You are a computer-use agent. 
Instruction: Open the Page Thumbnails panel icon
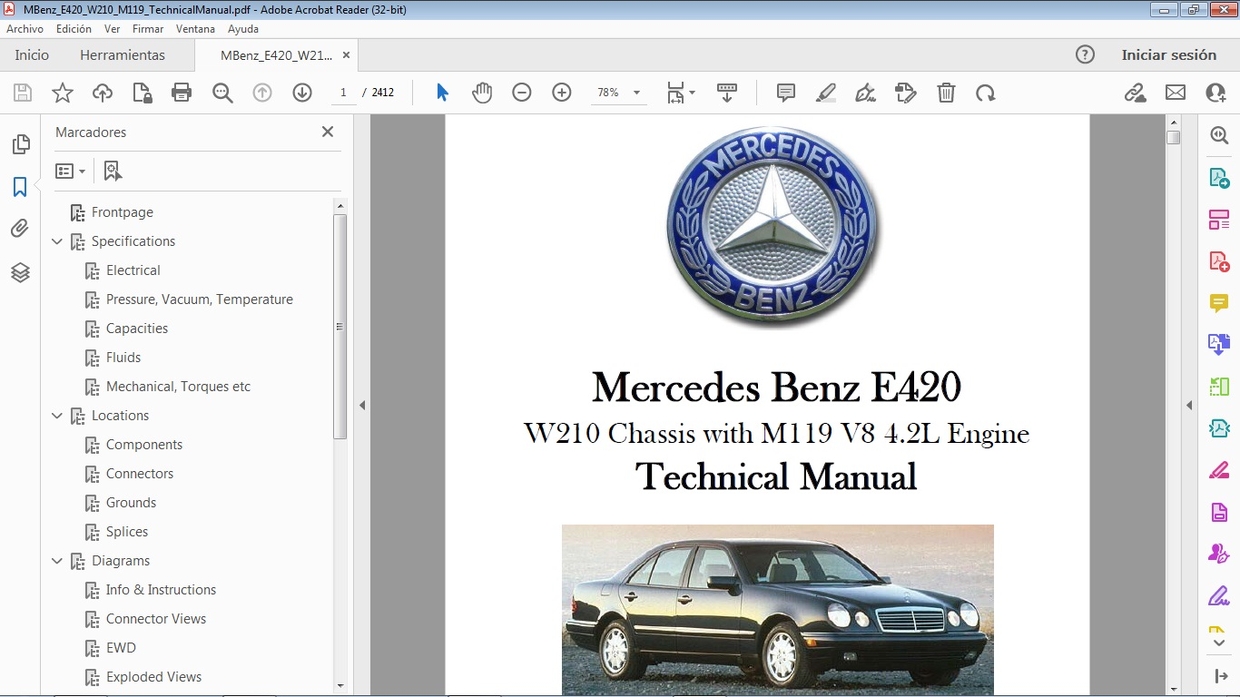(20, 143)
